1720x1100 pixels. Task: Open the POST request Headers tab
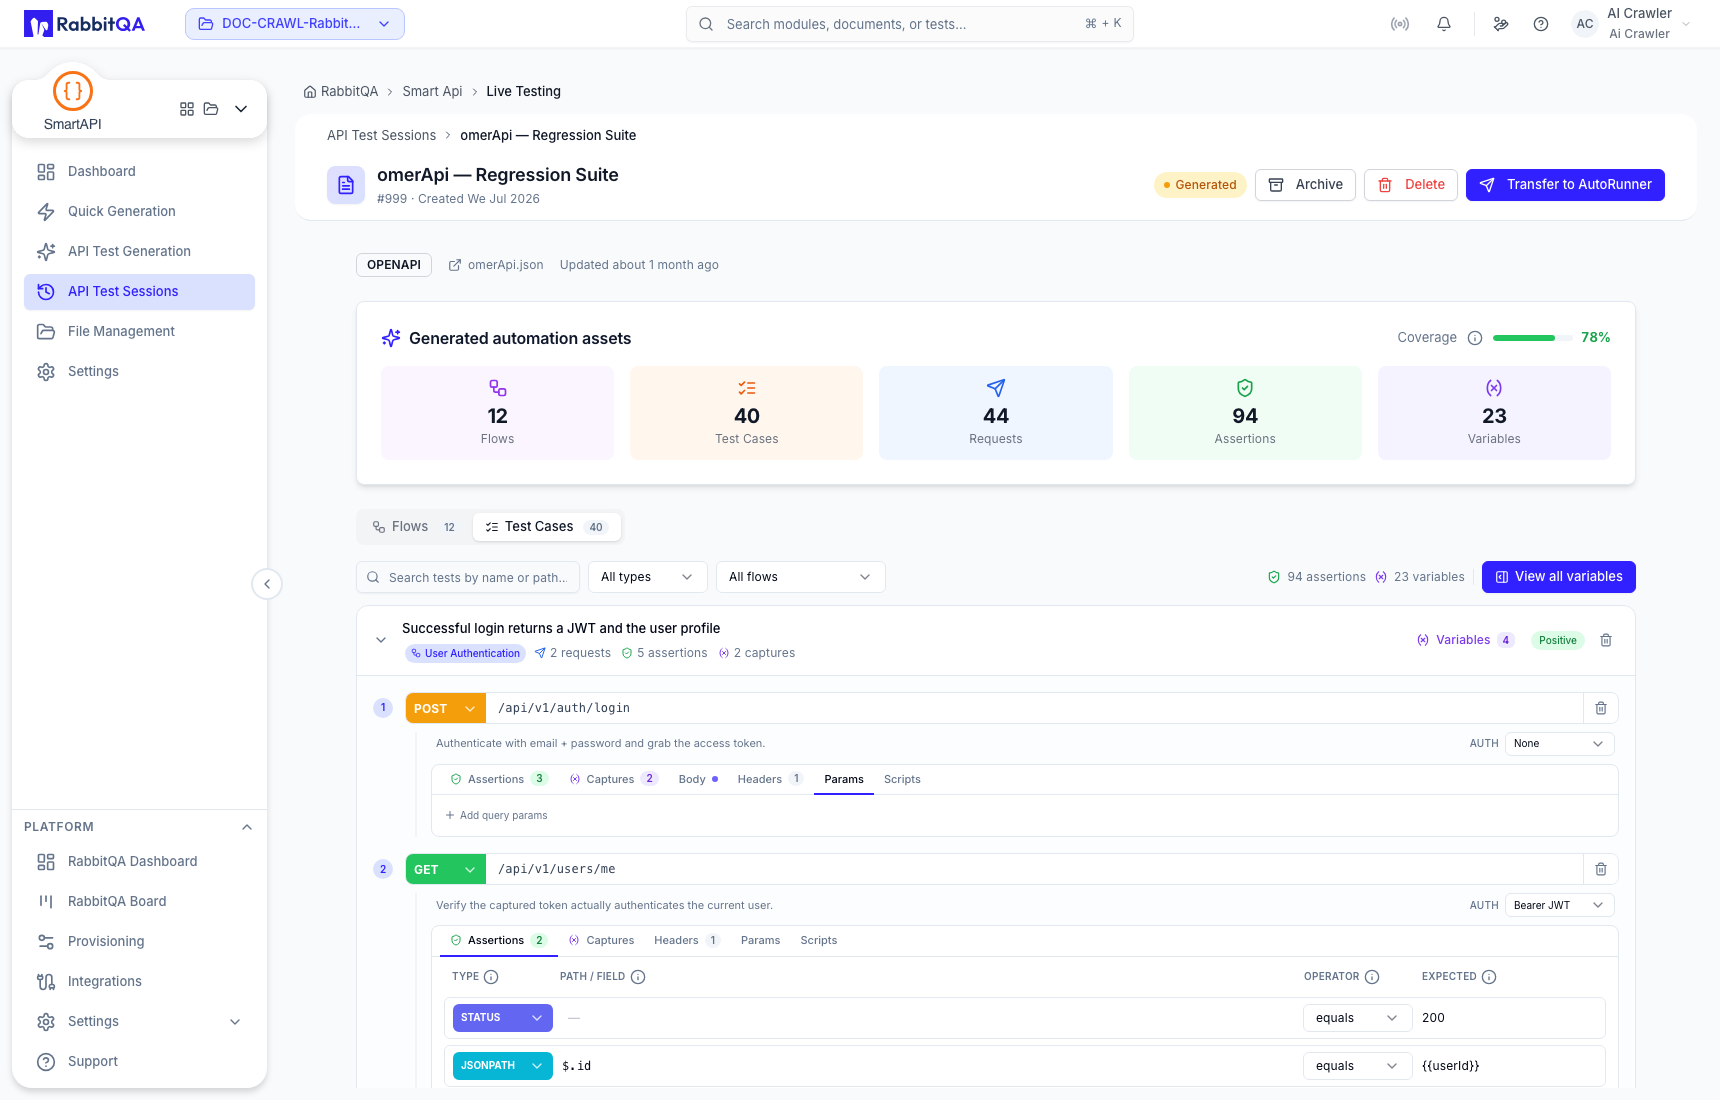(x=769, y=779)
